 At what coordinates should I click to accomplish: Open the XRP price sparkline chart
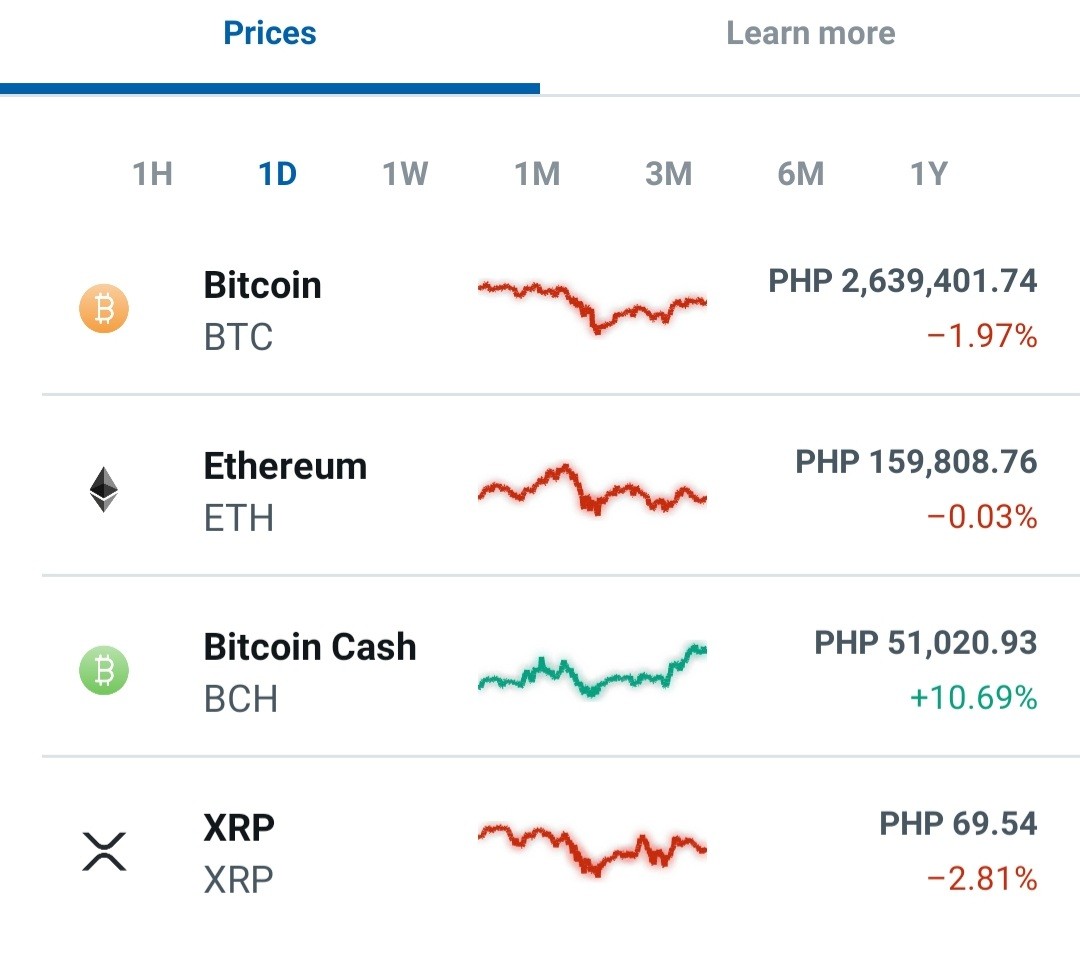pos(592,850)
